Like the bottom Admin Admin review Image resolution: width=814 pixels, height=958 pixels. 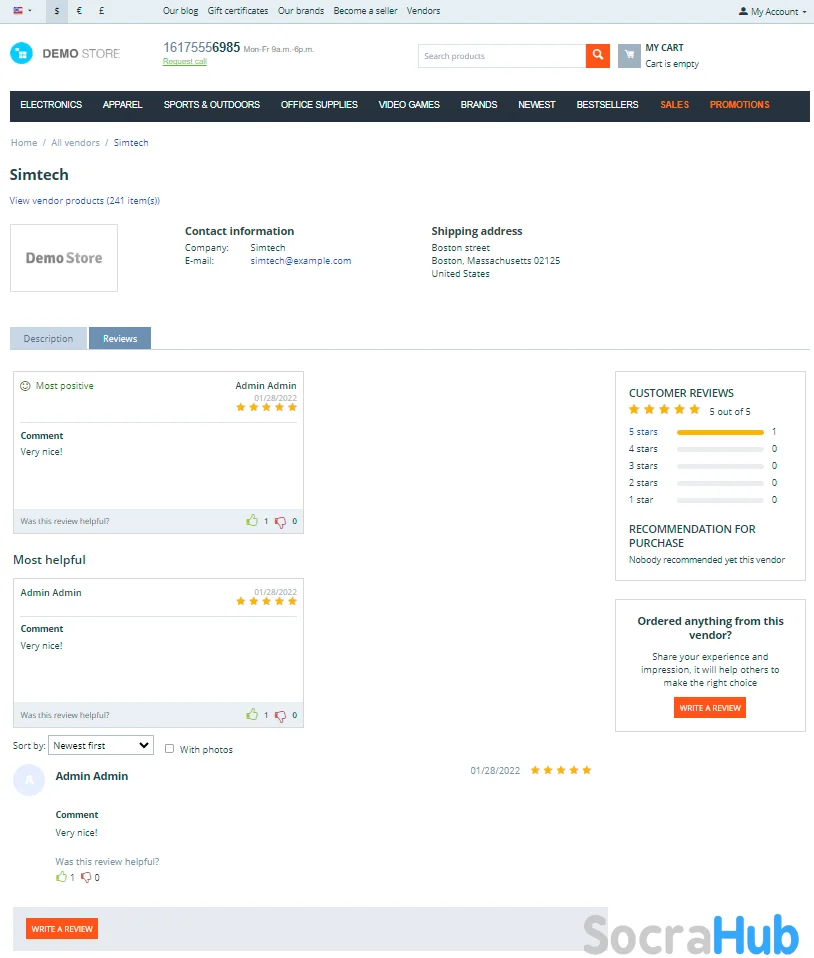point(61,877)
